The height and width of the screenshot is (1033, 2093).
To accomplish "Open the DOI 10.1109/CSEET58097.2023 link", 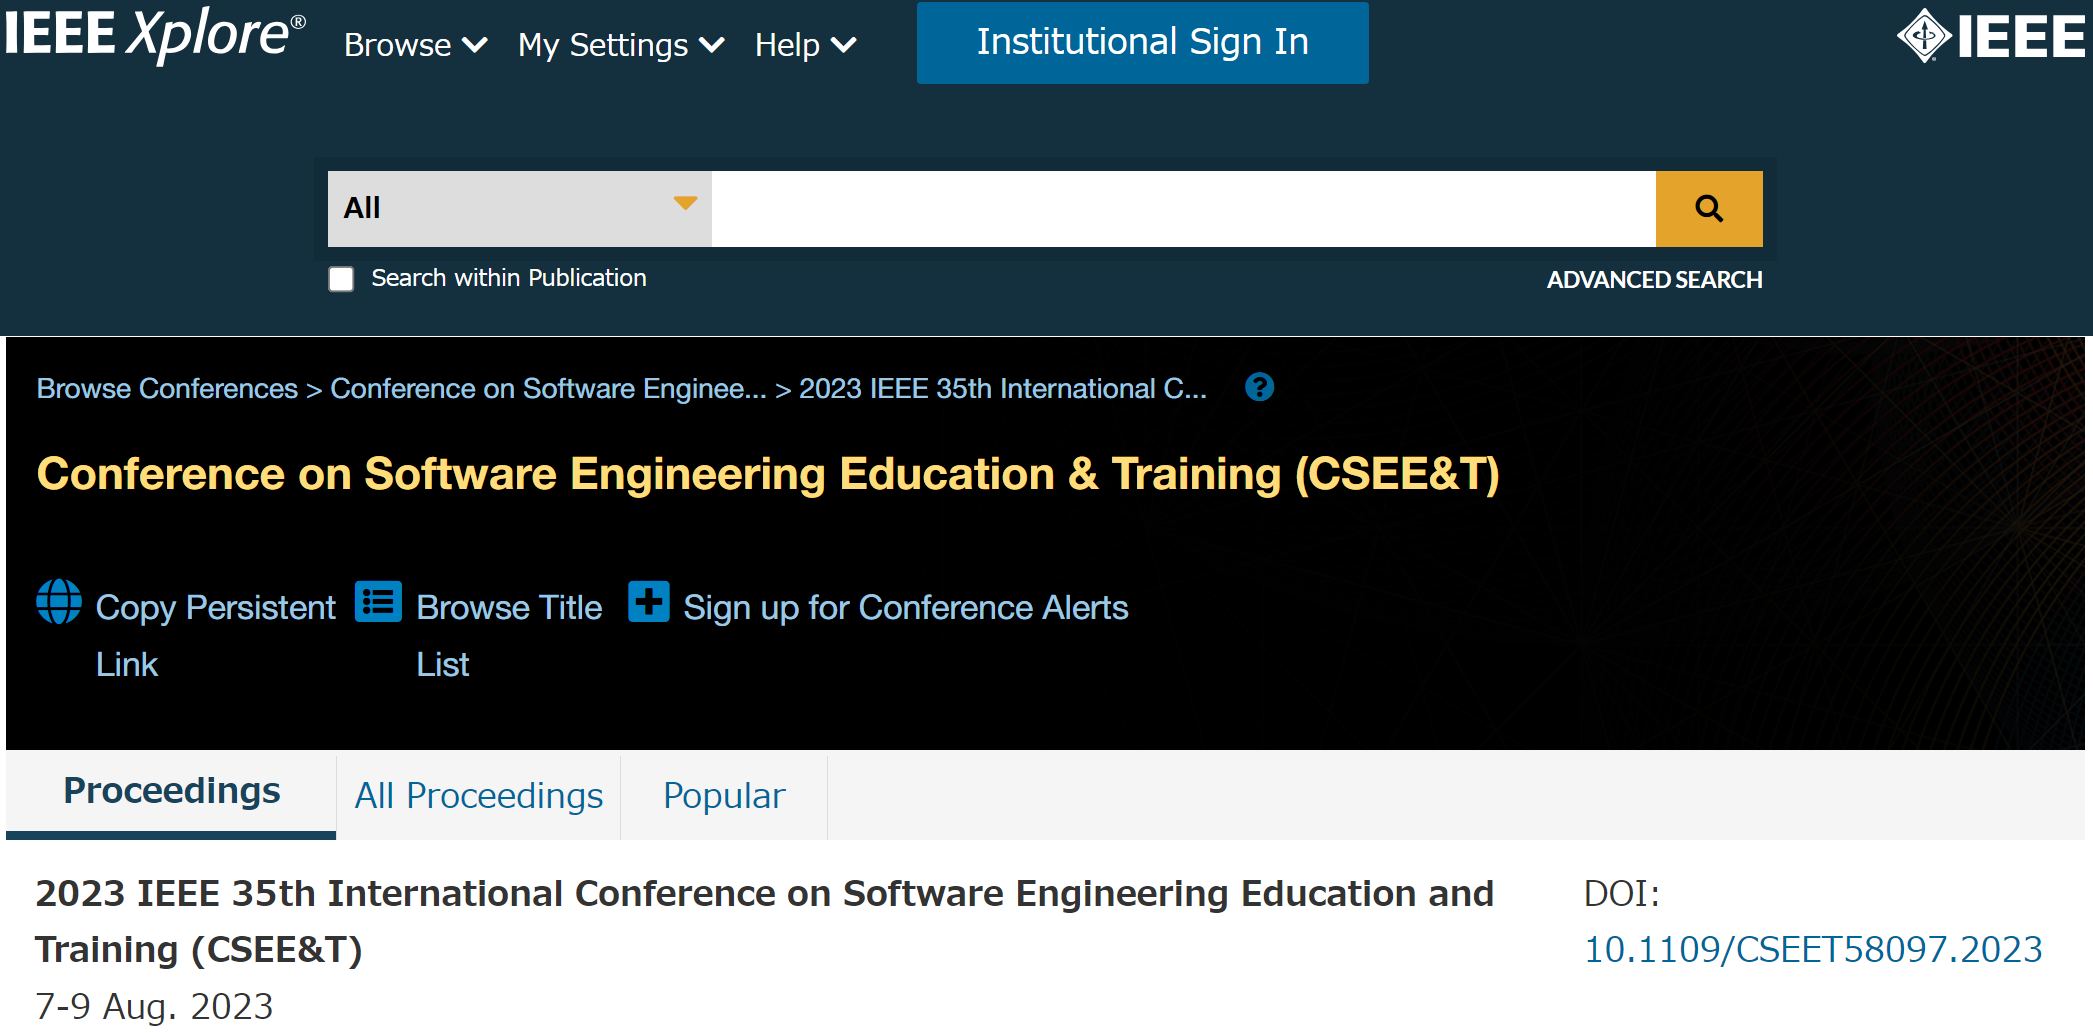I will (1813, 950).
